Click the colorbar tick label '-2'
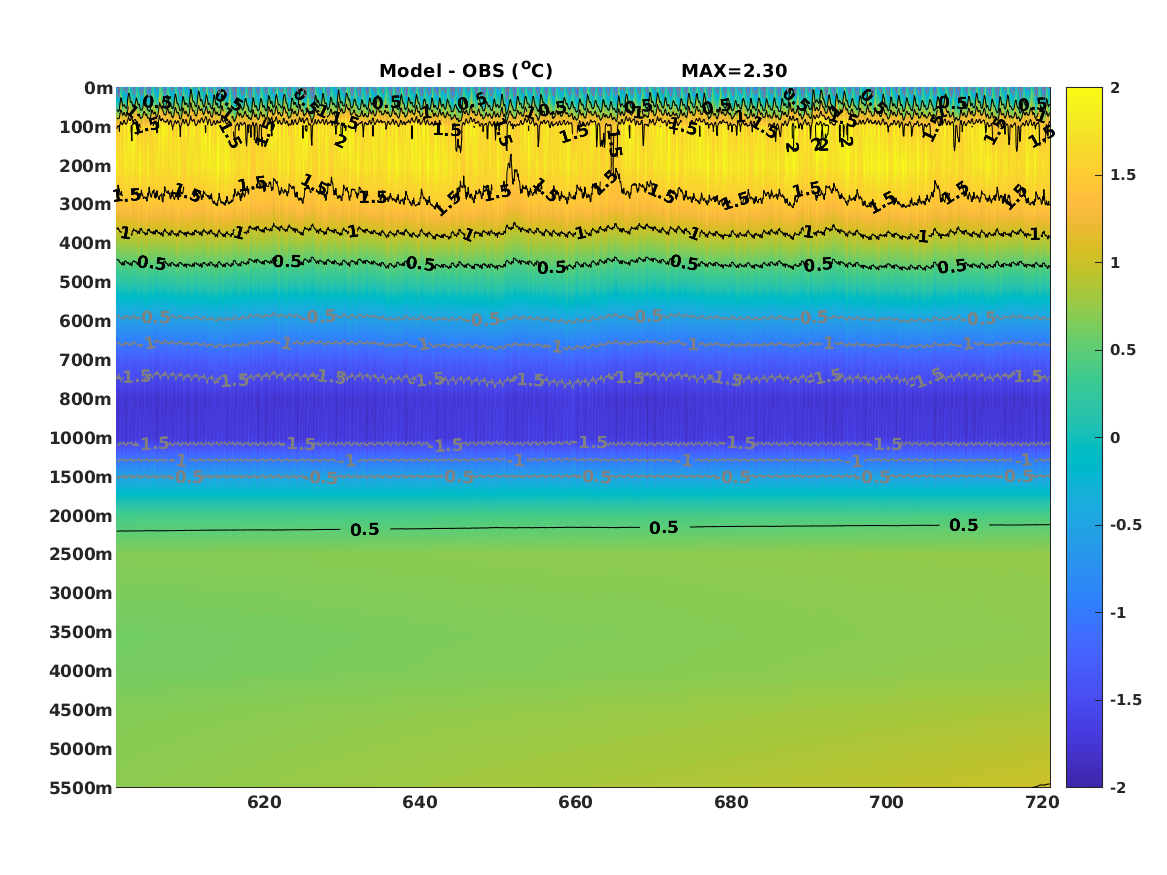The image size is (1167, 875). pos(1118,787)
